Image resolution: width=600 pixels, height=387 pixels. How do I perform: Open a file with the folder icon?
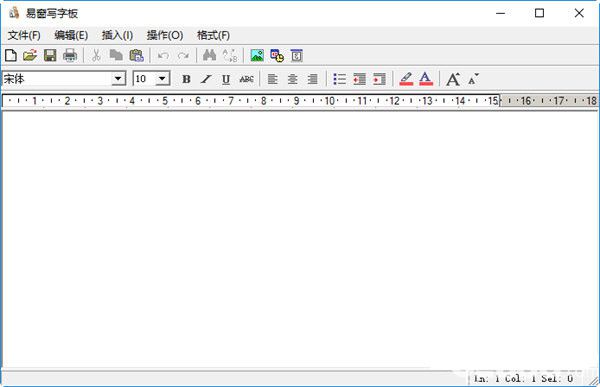point(30,56)
